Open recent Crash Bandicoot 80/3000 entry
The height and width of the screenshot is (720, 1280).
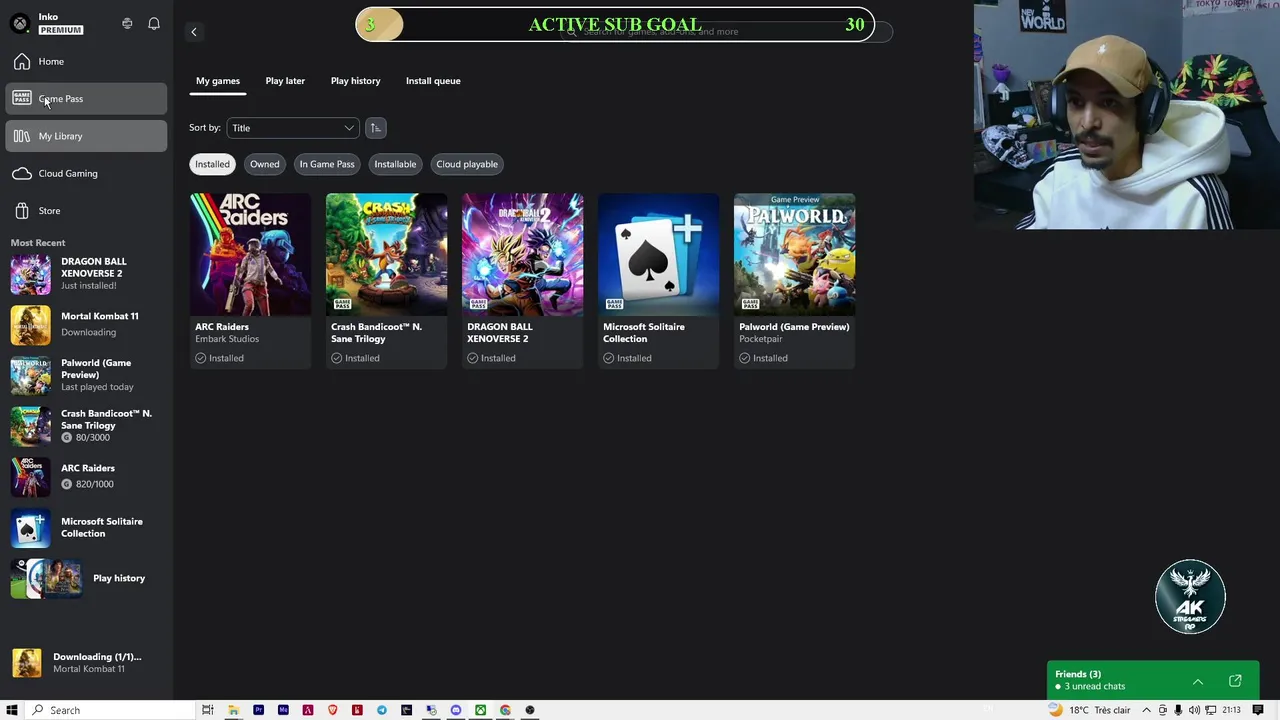[x=86, y=425]
